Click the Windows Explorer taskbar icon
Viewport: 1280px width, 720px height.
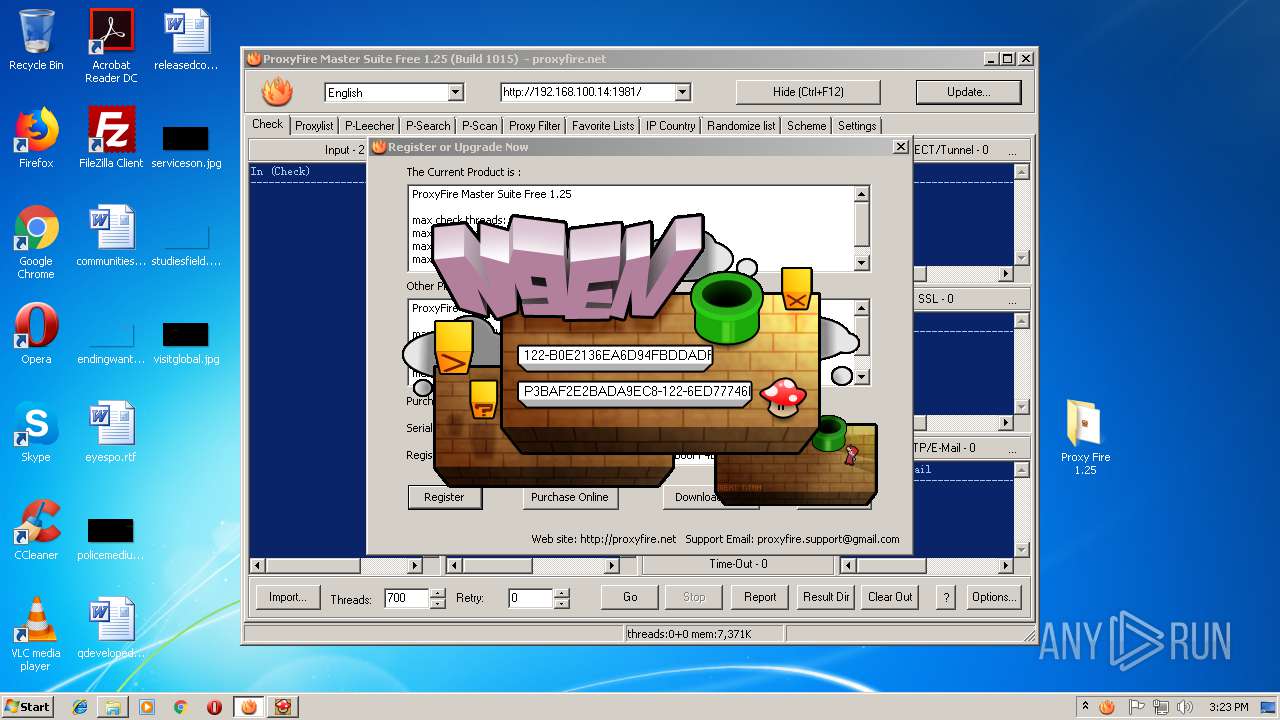(113, 707)
